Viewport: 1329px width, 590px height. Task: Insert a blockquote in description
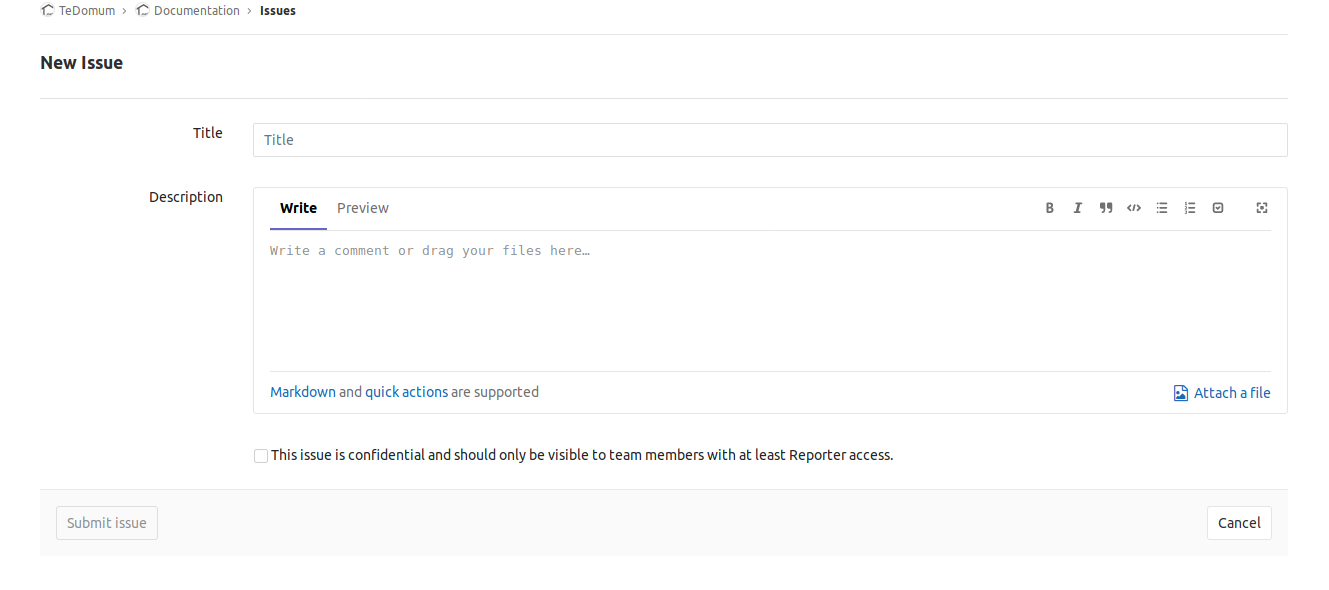(x=1106, y=208)
